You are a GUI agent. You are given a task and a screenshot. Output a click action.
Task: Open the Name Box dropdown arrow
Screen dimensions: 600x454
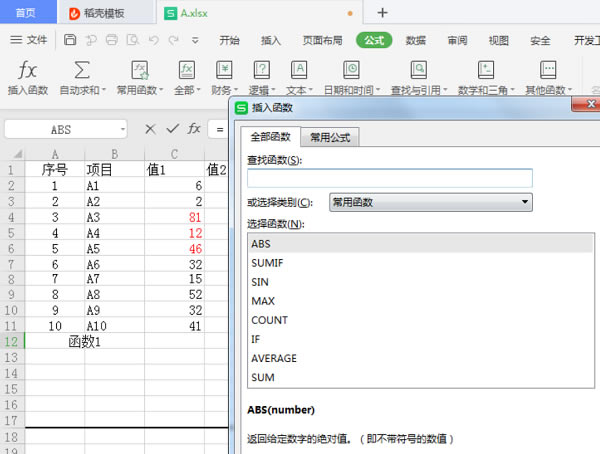pyautogui.click(x=122, y=129)
